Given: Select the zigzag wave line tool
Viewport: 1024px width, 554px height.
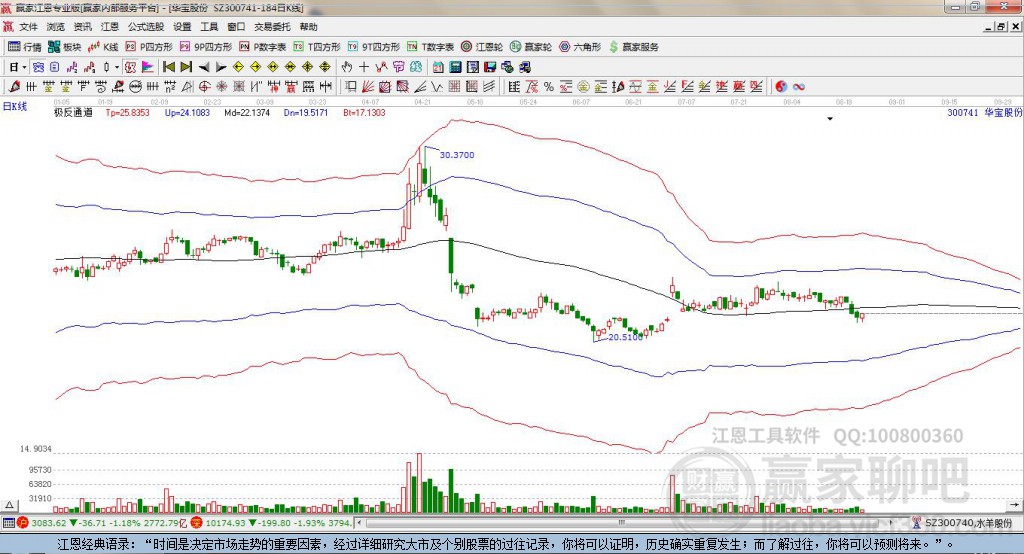Looking at the screenshot, I should [x=437, y=86].
